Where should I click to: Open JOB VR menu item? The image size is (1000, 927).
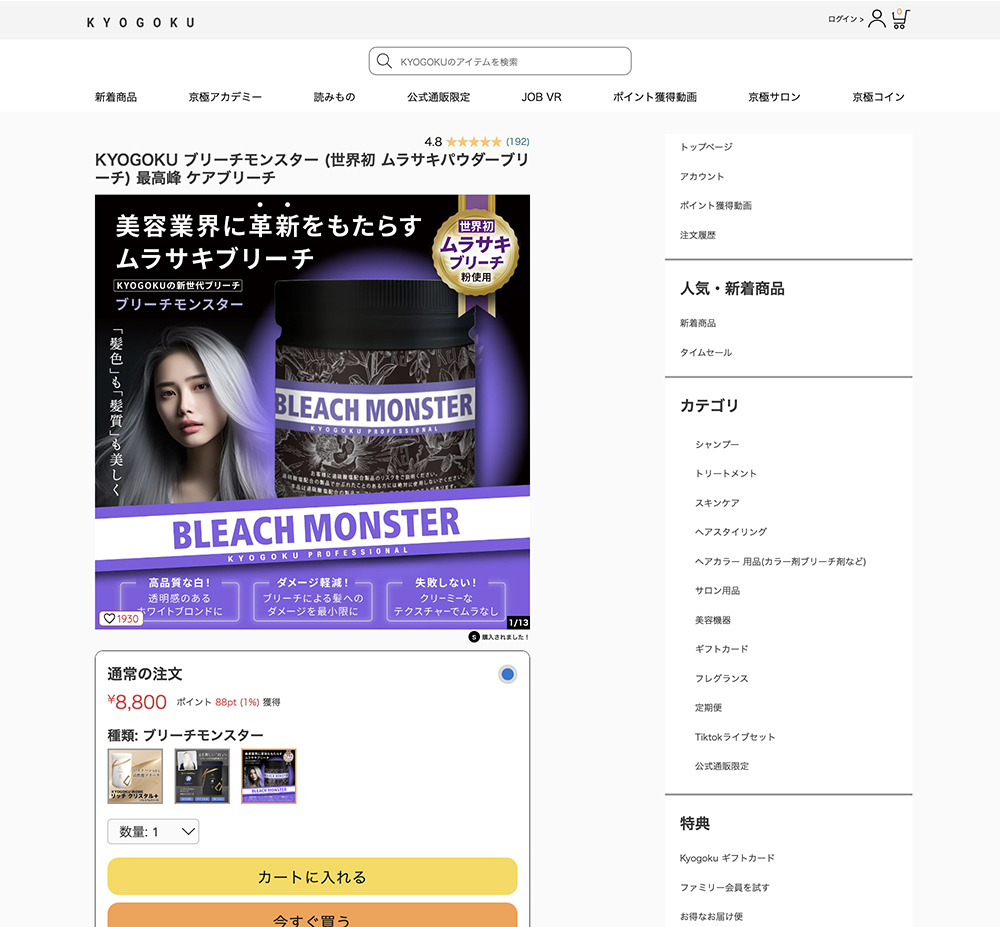tap(541, 97)
